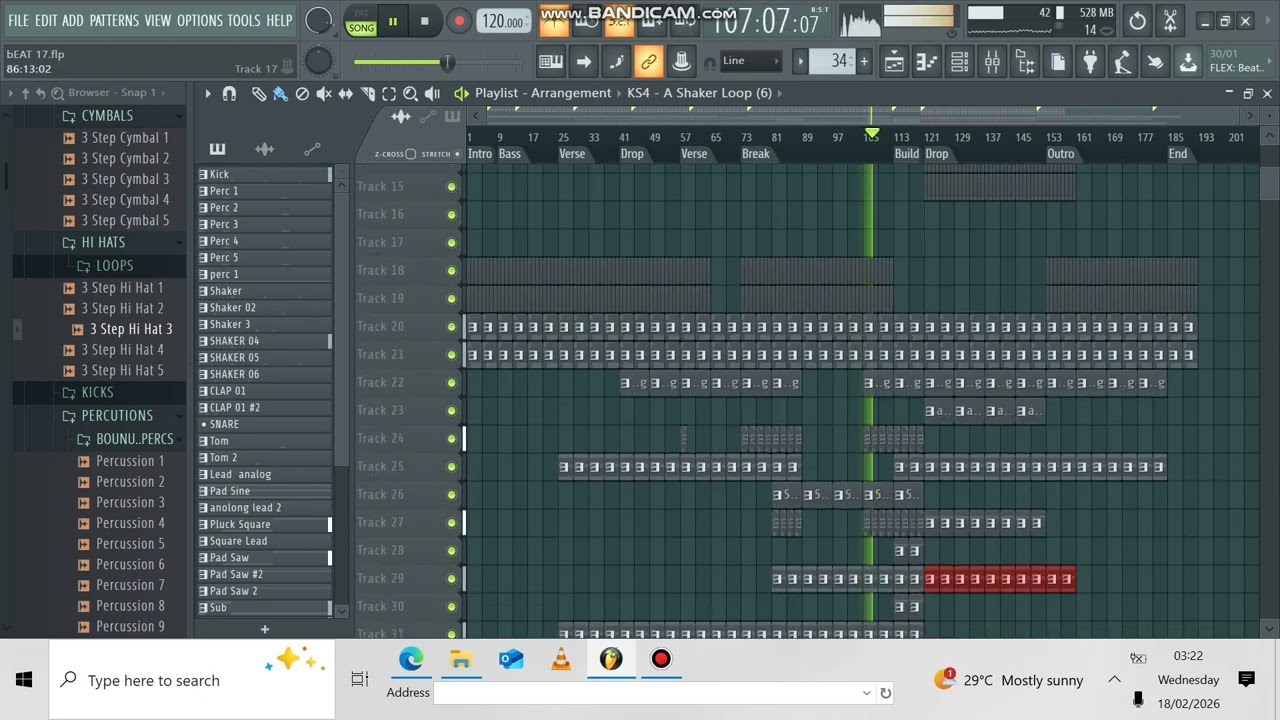
Task: Open the Playlist options menu arrow
Action: [x=208, y=93]
